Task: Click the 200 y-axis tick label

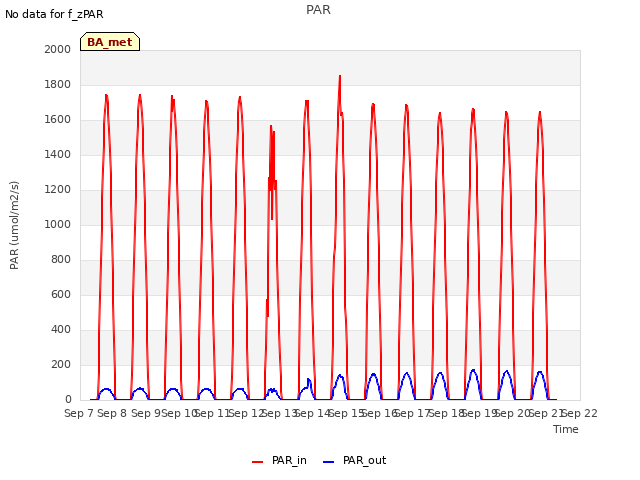Action: [61, 364]
